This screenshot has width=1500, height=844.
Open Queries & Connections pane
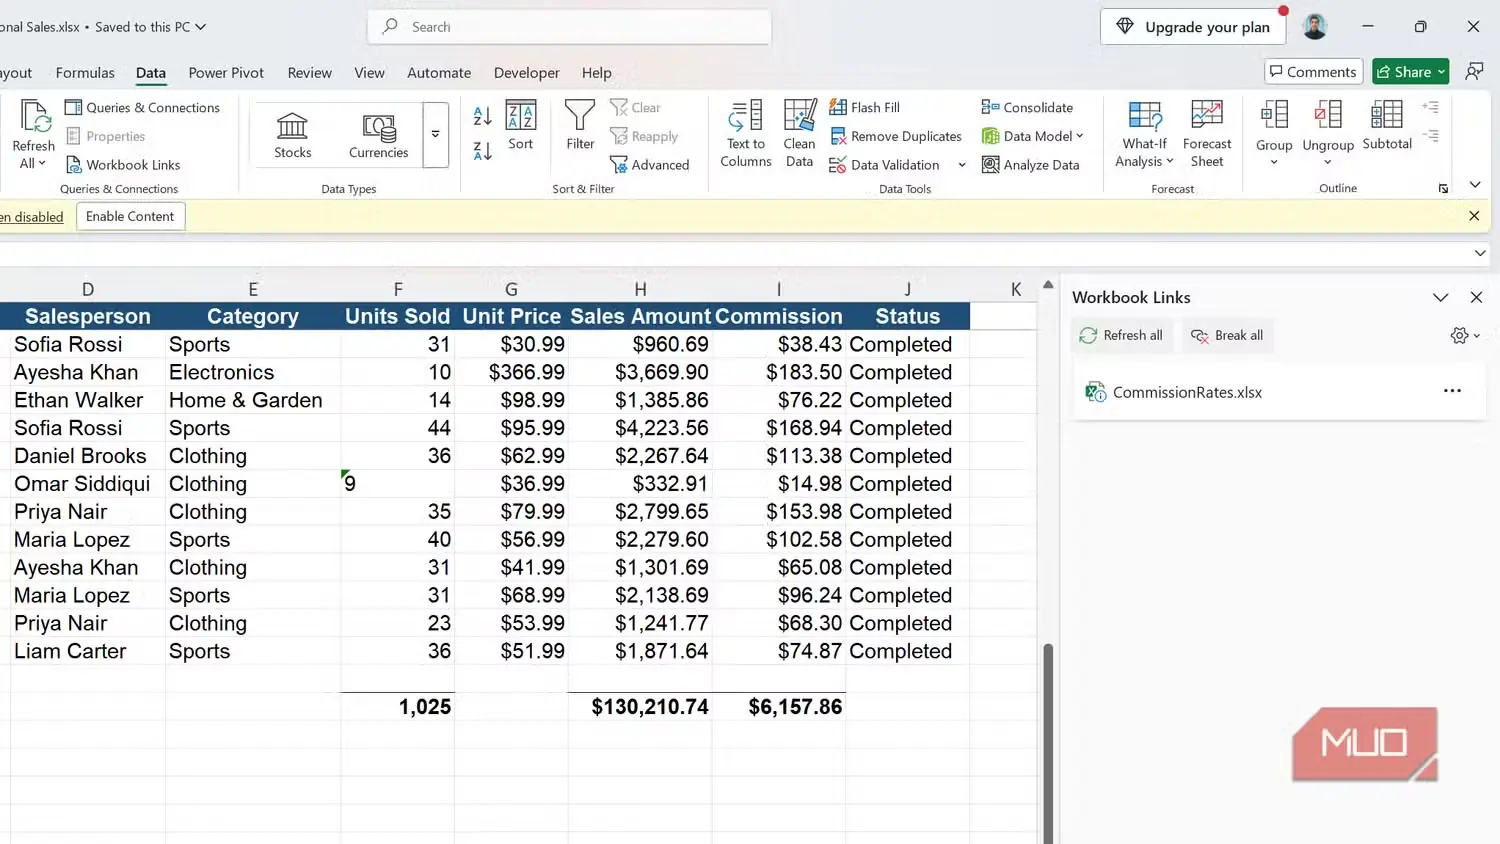(x=142, y=108)
